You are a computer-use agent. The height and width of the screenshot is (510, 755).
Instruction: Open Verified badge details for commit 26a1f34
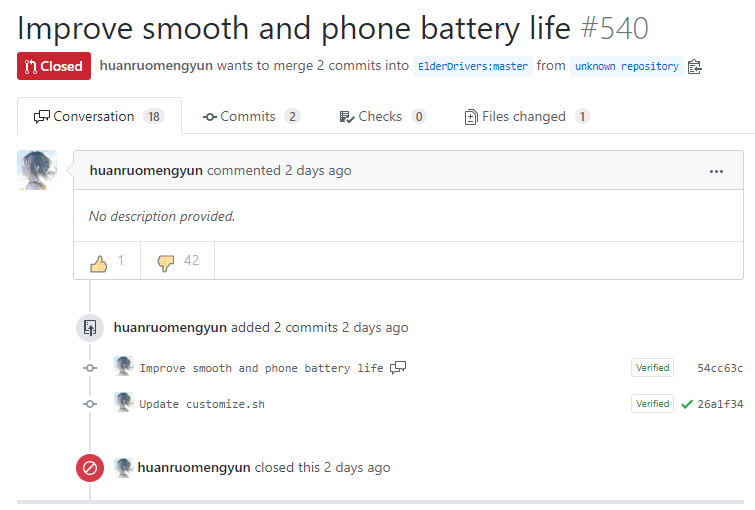point(652,404)
